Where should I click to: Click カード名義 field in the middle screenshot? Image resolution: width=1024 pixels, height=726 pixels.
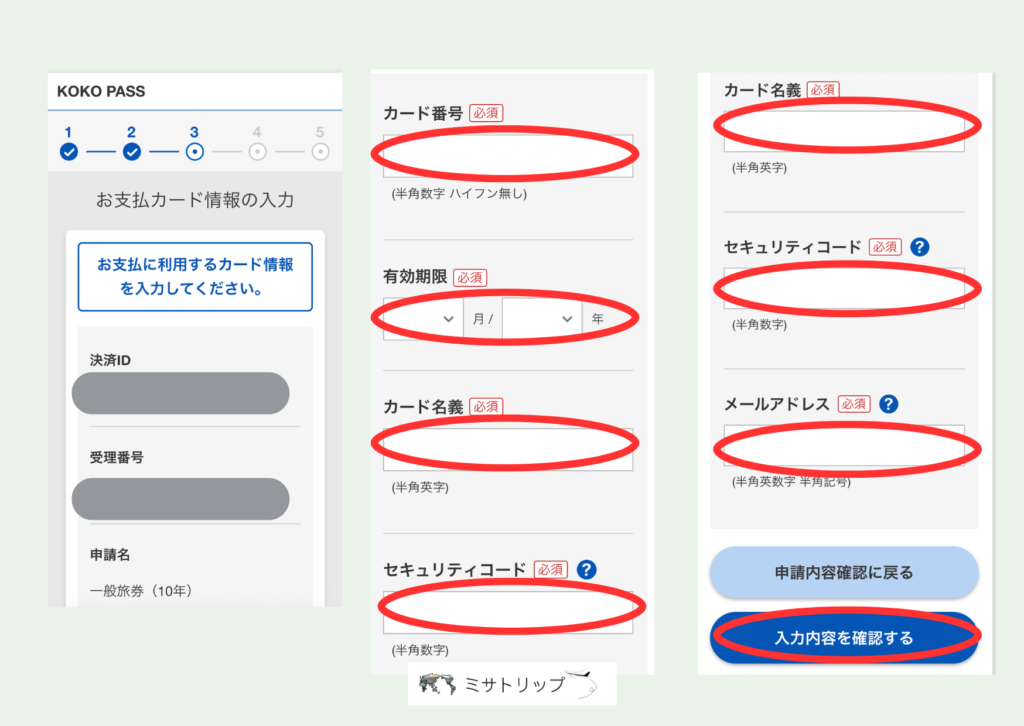507,449
